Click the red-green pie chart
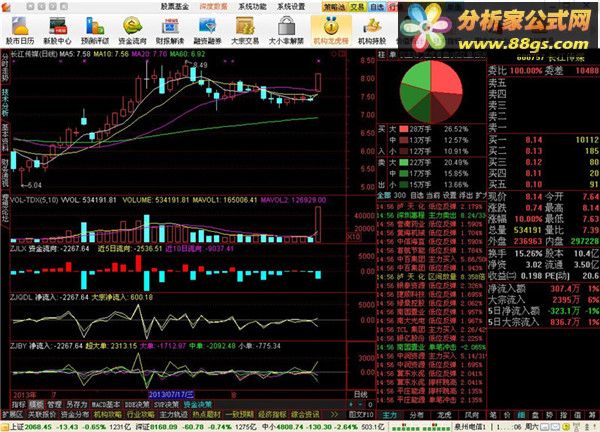The width and height of the screenshot is (600, 432). (x=431, y=91)
